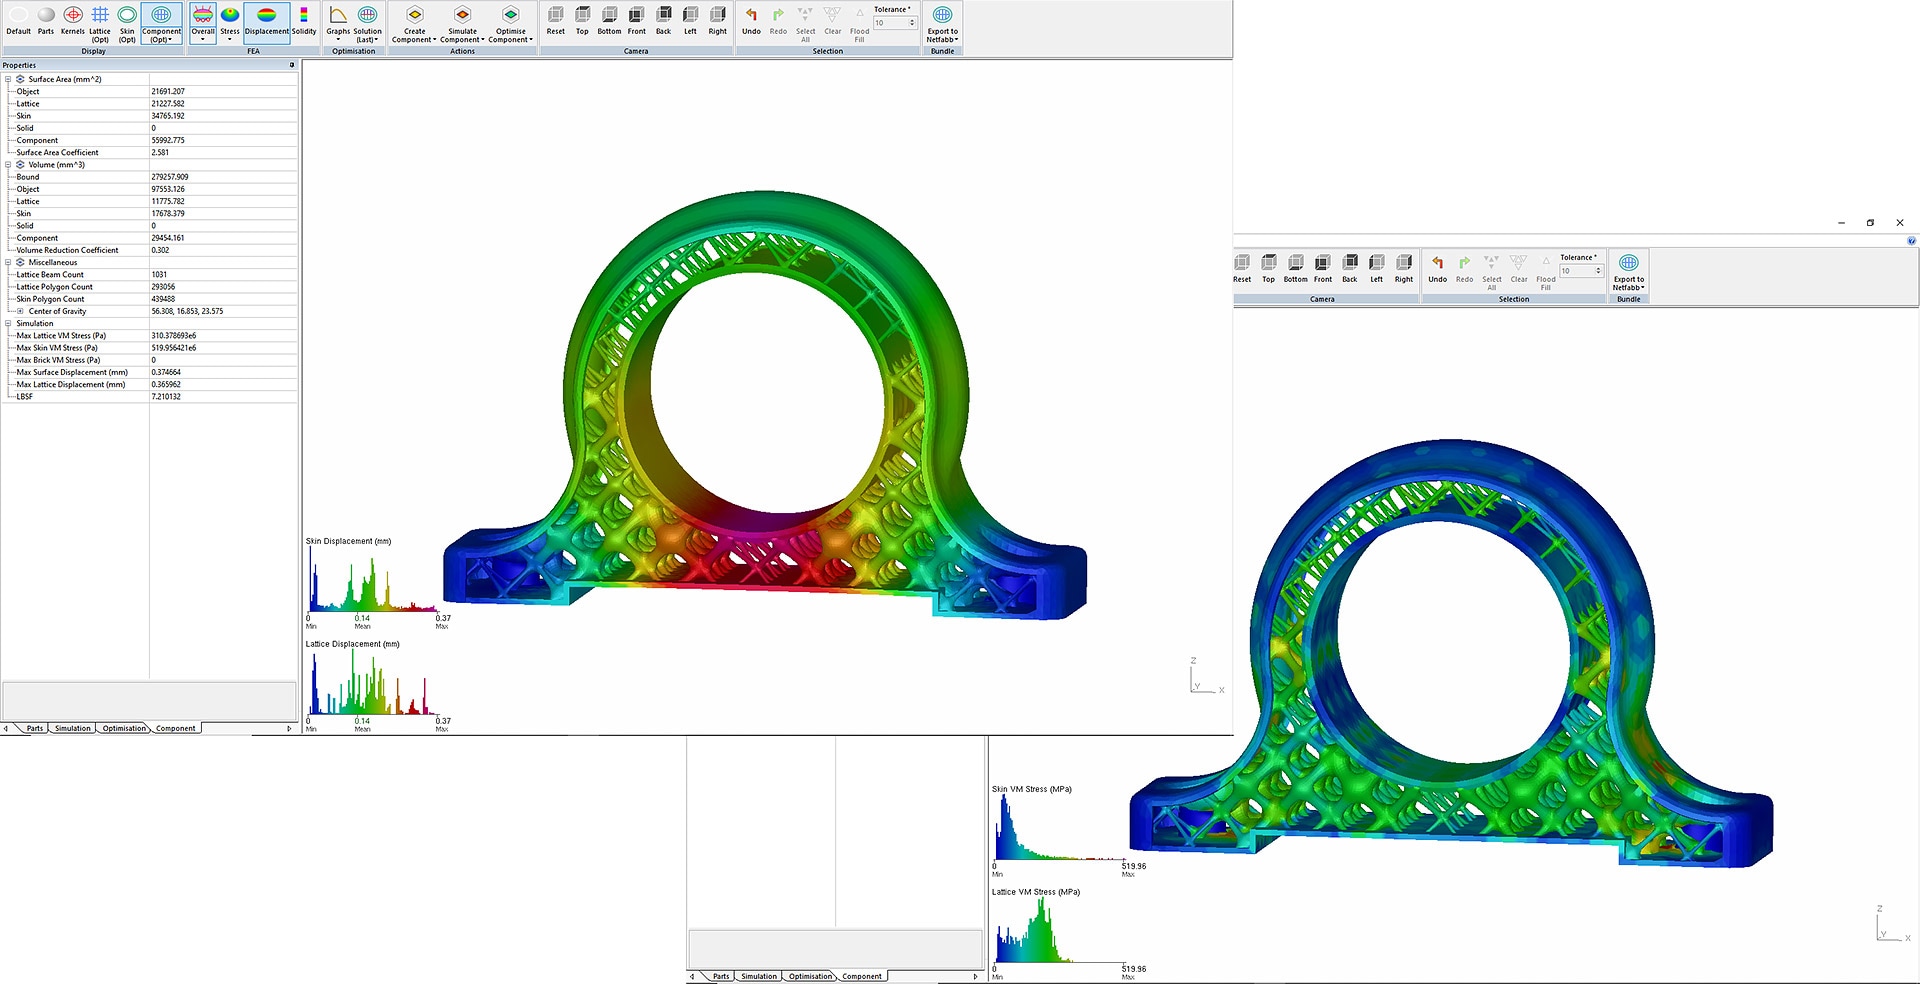Set camera to Top view
1920x984 pixels.
[582, 21]
